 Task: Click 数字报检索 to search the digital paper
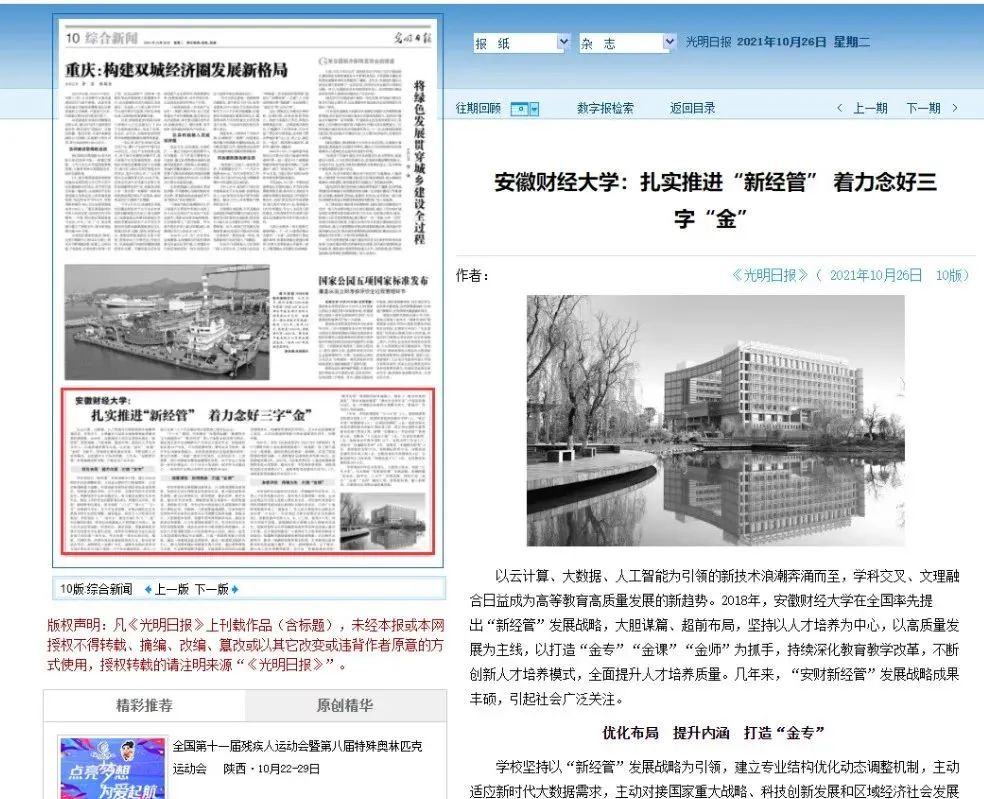tap(605, 108)
